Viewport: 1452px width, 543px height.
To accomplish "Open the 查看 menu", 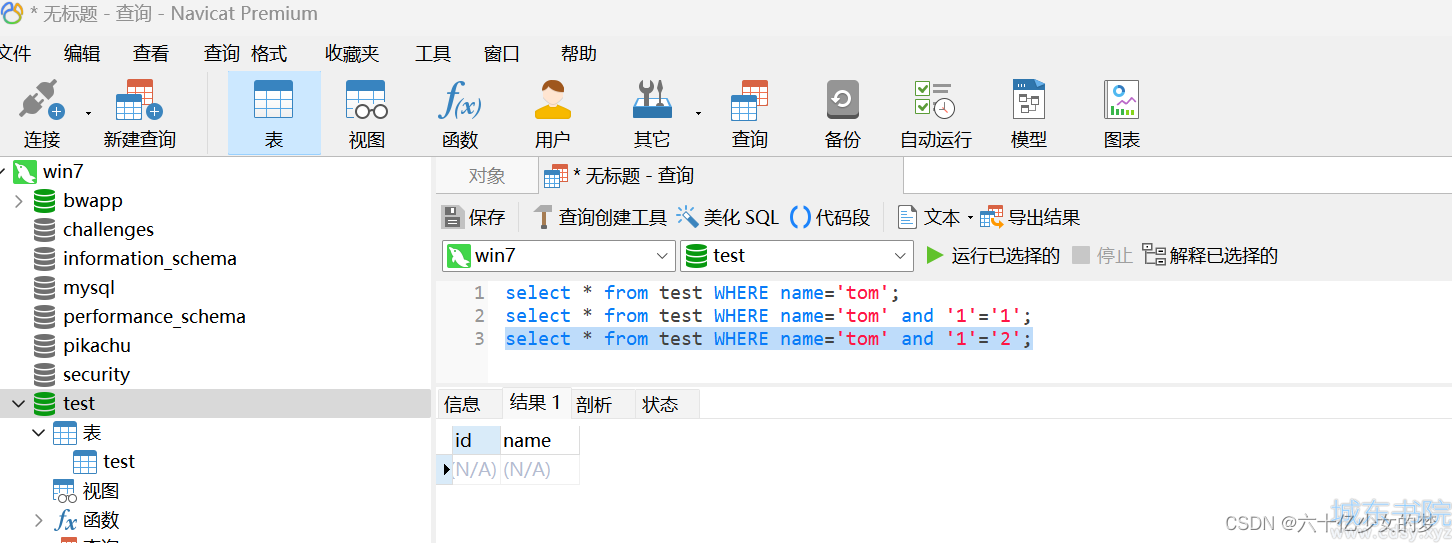I will pos(151,54).
